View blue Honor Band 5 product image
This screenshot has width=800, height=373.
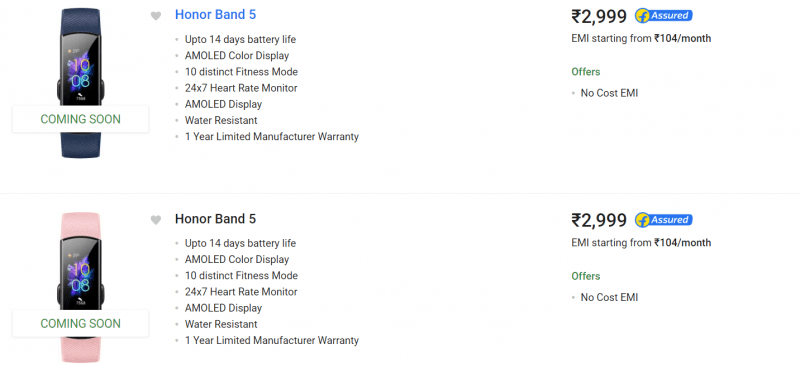click(x=81, y=56)
